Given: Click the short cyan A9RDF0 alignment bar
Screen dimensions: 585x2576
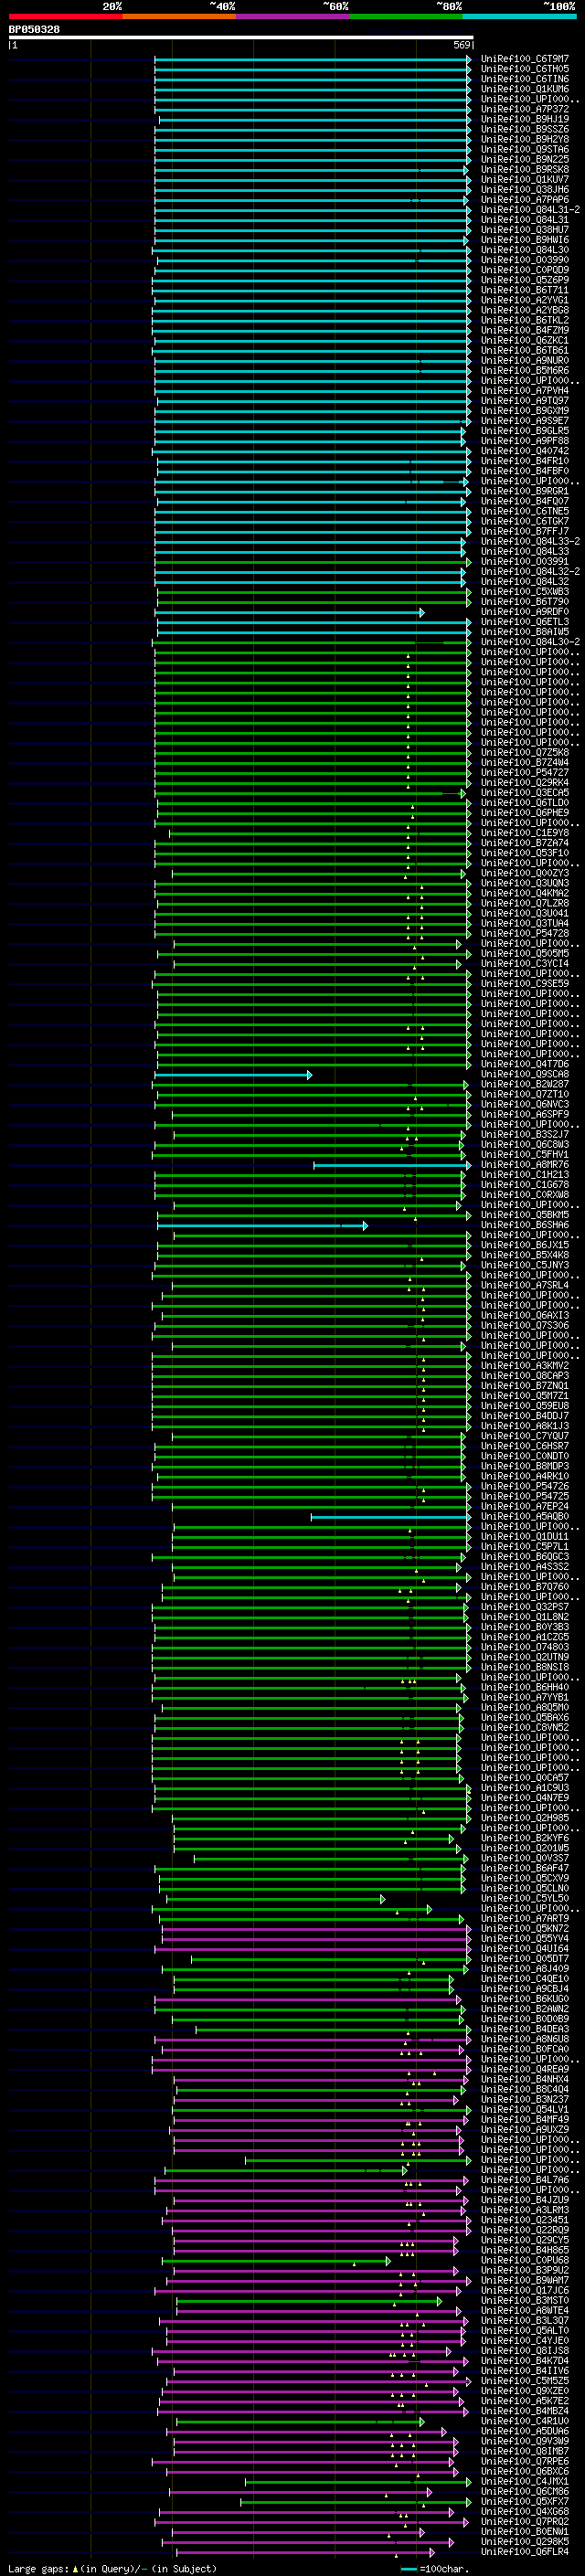Looking at the screenshot, I should click(x=290, y=612).
